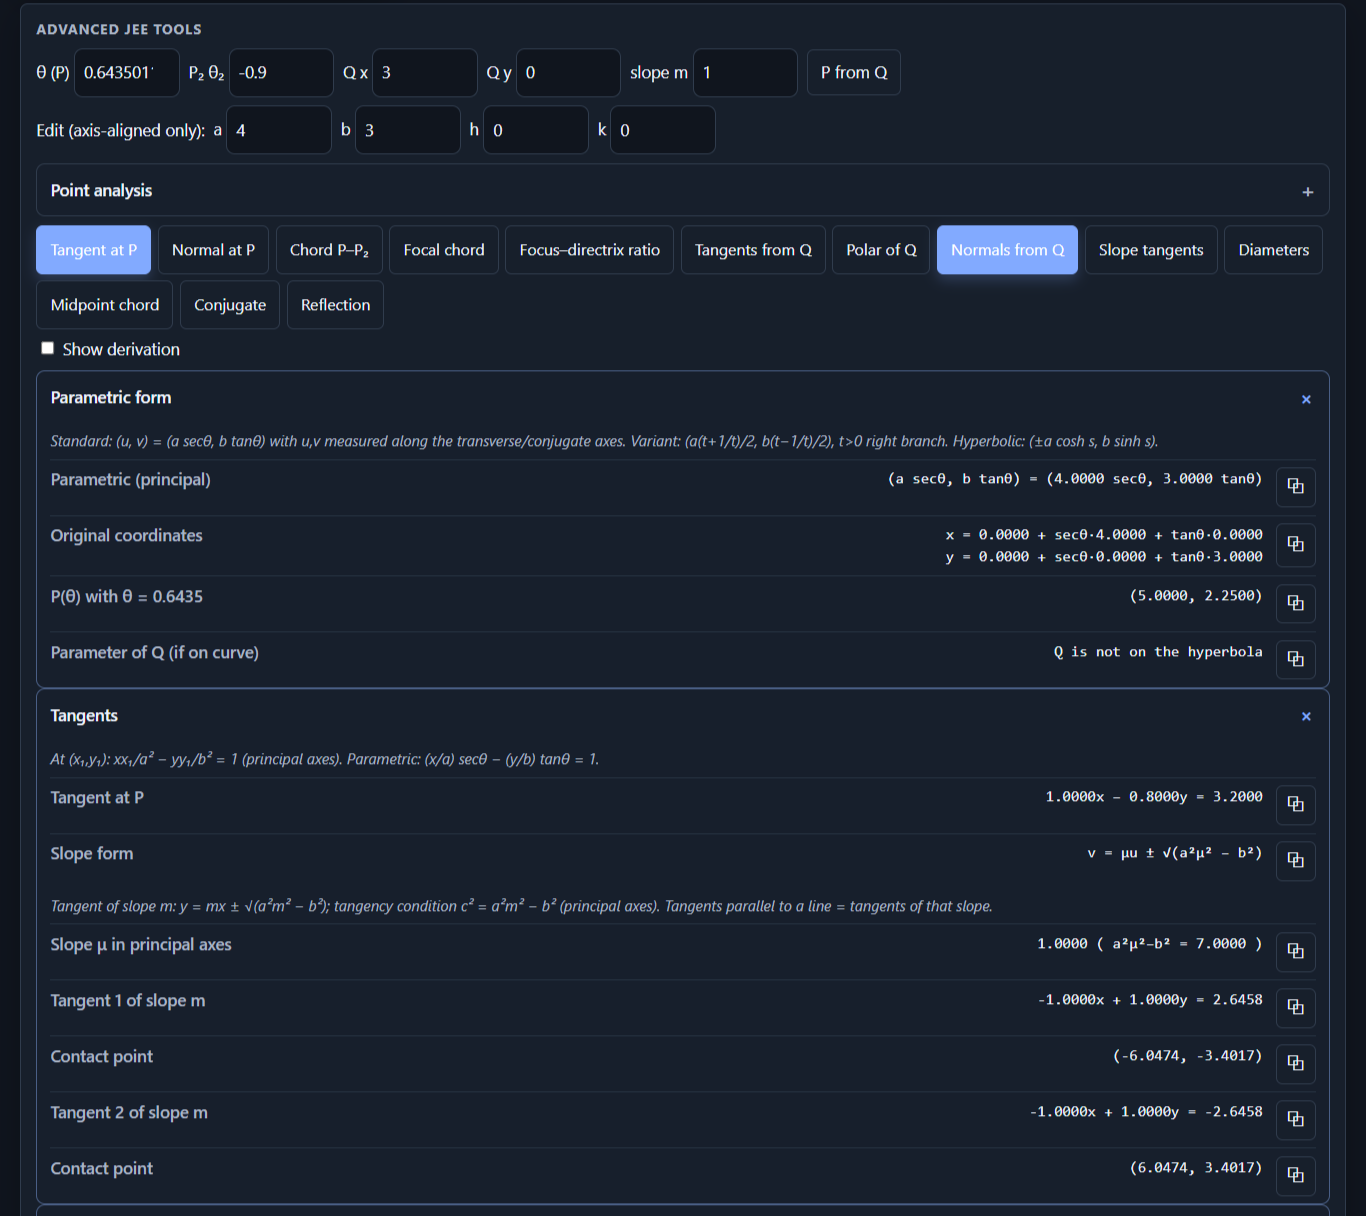Edit the semi-axis b input field
Image resolution: width=1366 pixels, height=1216 pixels.
coord(408,130)
